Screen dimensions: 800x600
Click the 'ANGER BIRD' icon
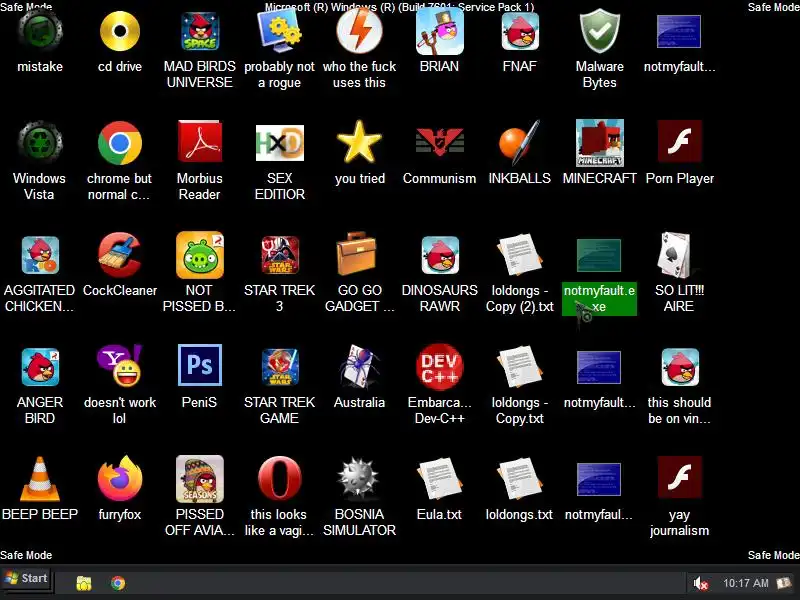[40, 367]
